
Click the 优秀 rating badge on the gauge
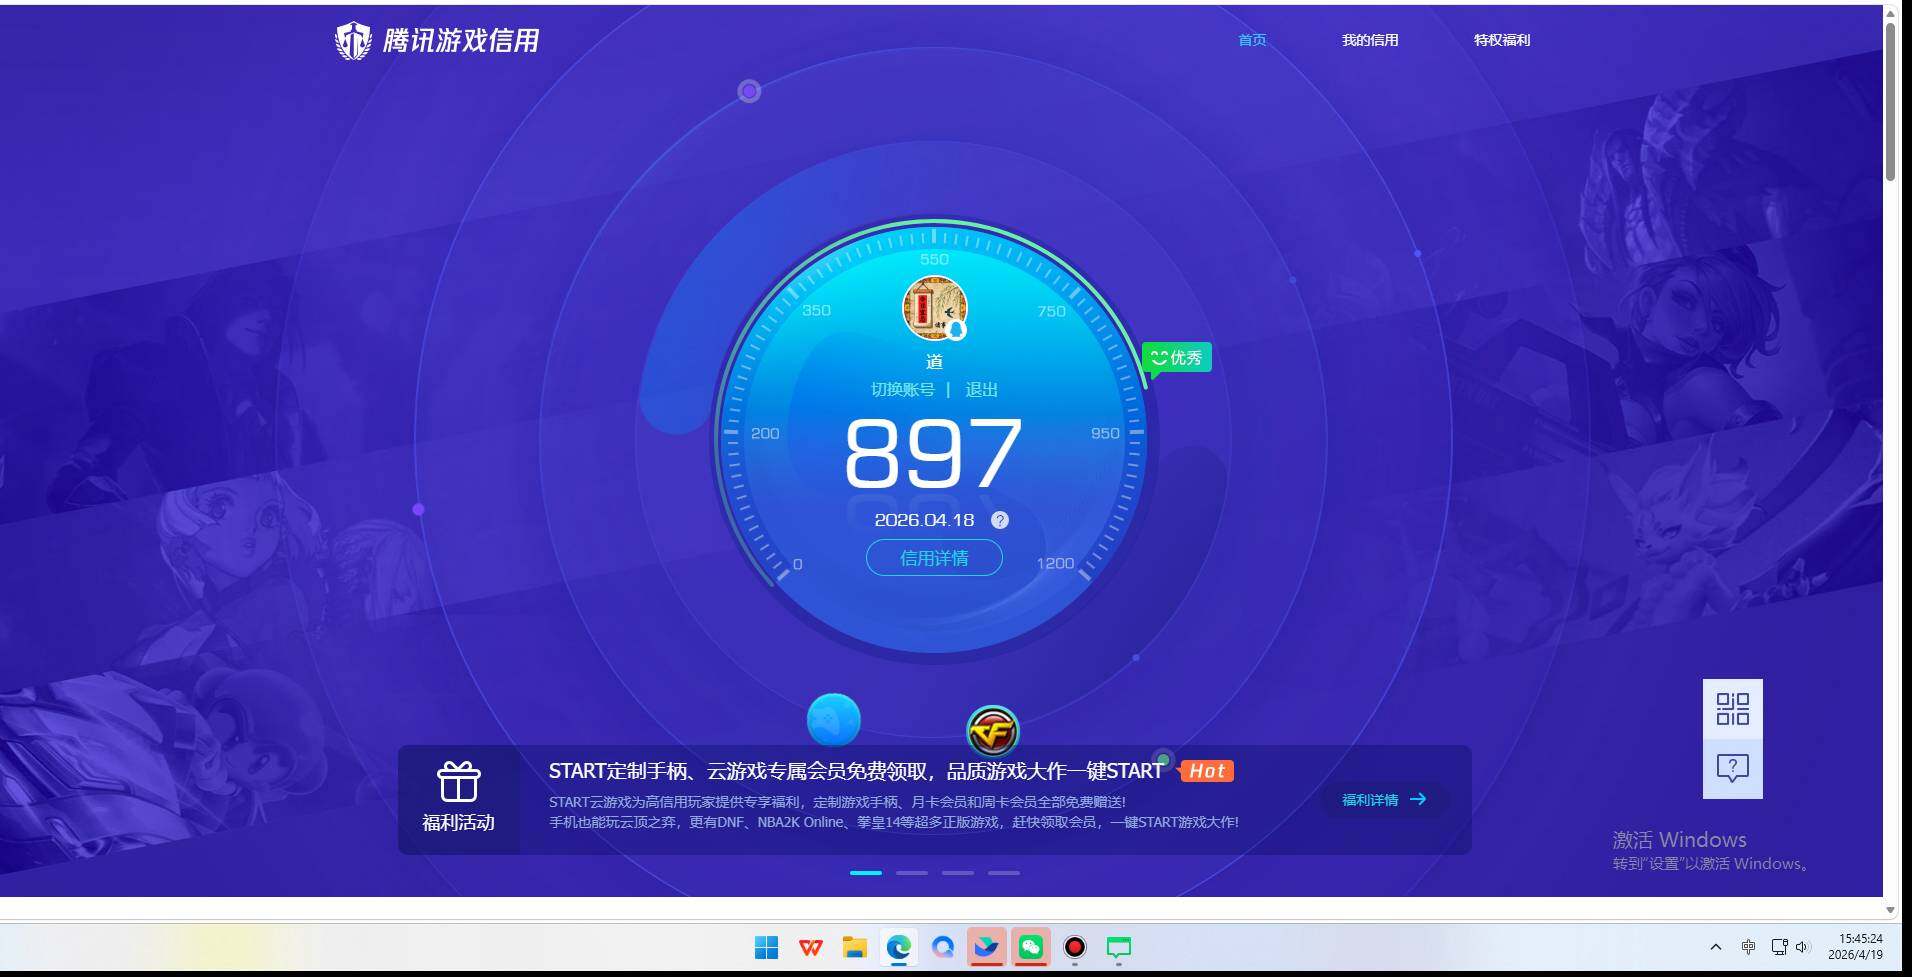[1177, 357]
